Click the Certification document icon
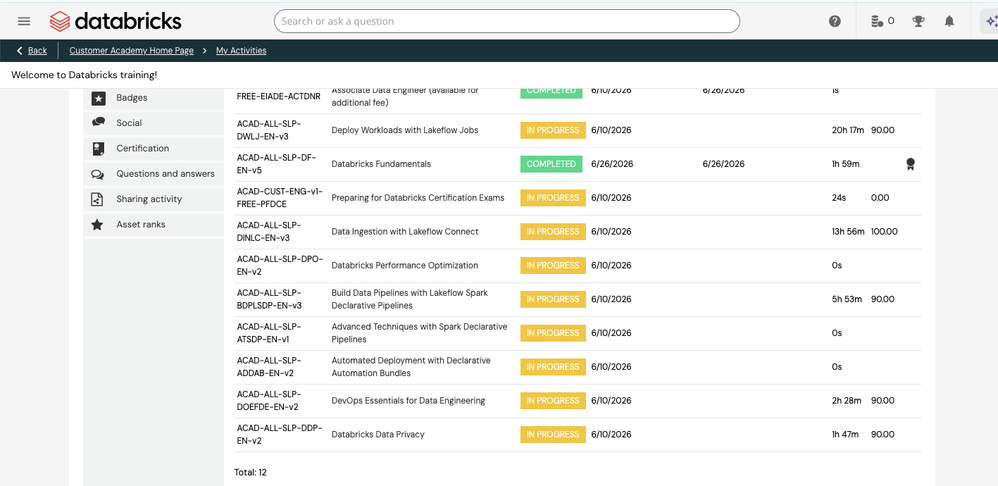 98,149
